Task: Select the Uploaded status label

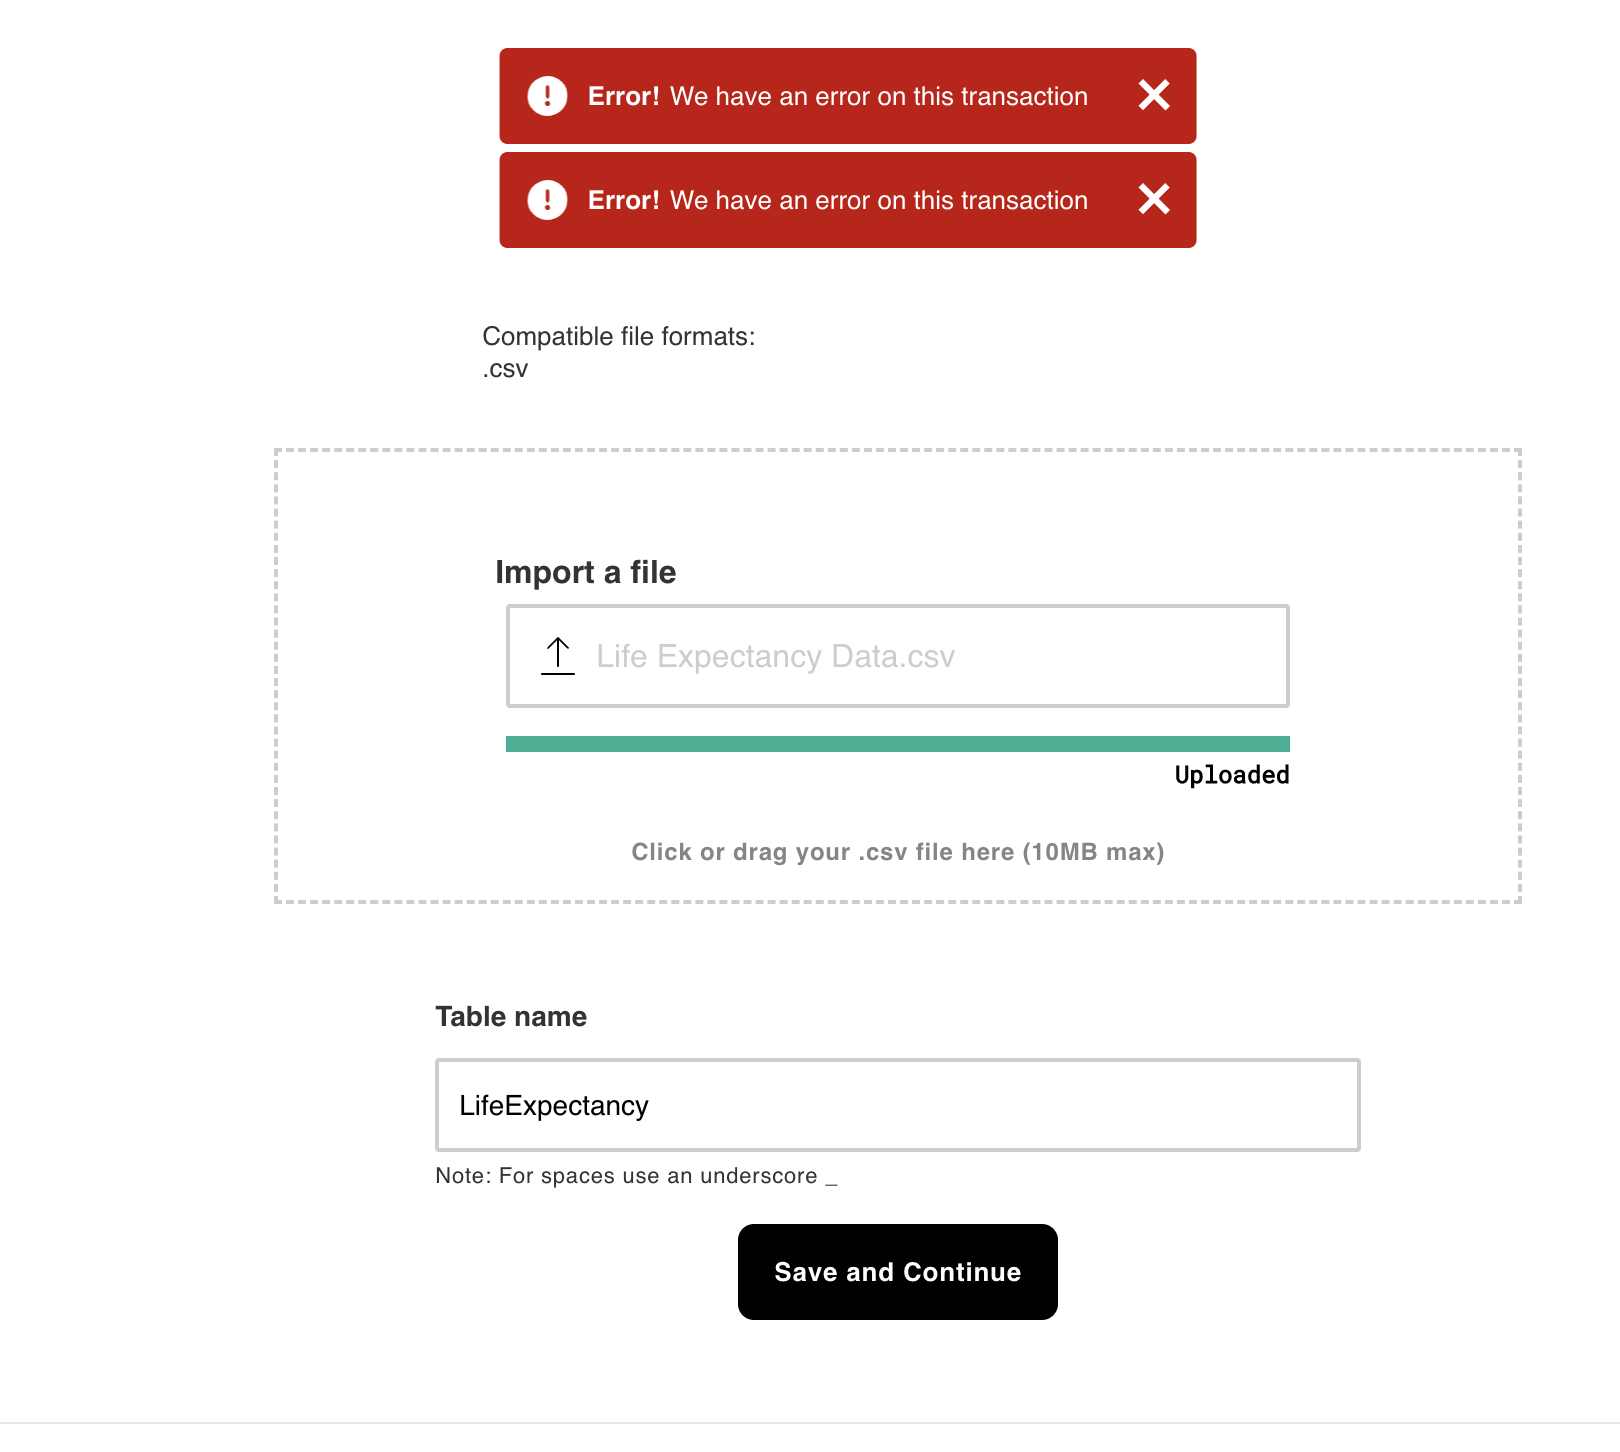Action: [x=1232, y=774]
